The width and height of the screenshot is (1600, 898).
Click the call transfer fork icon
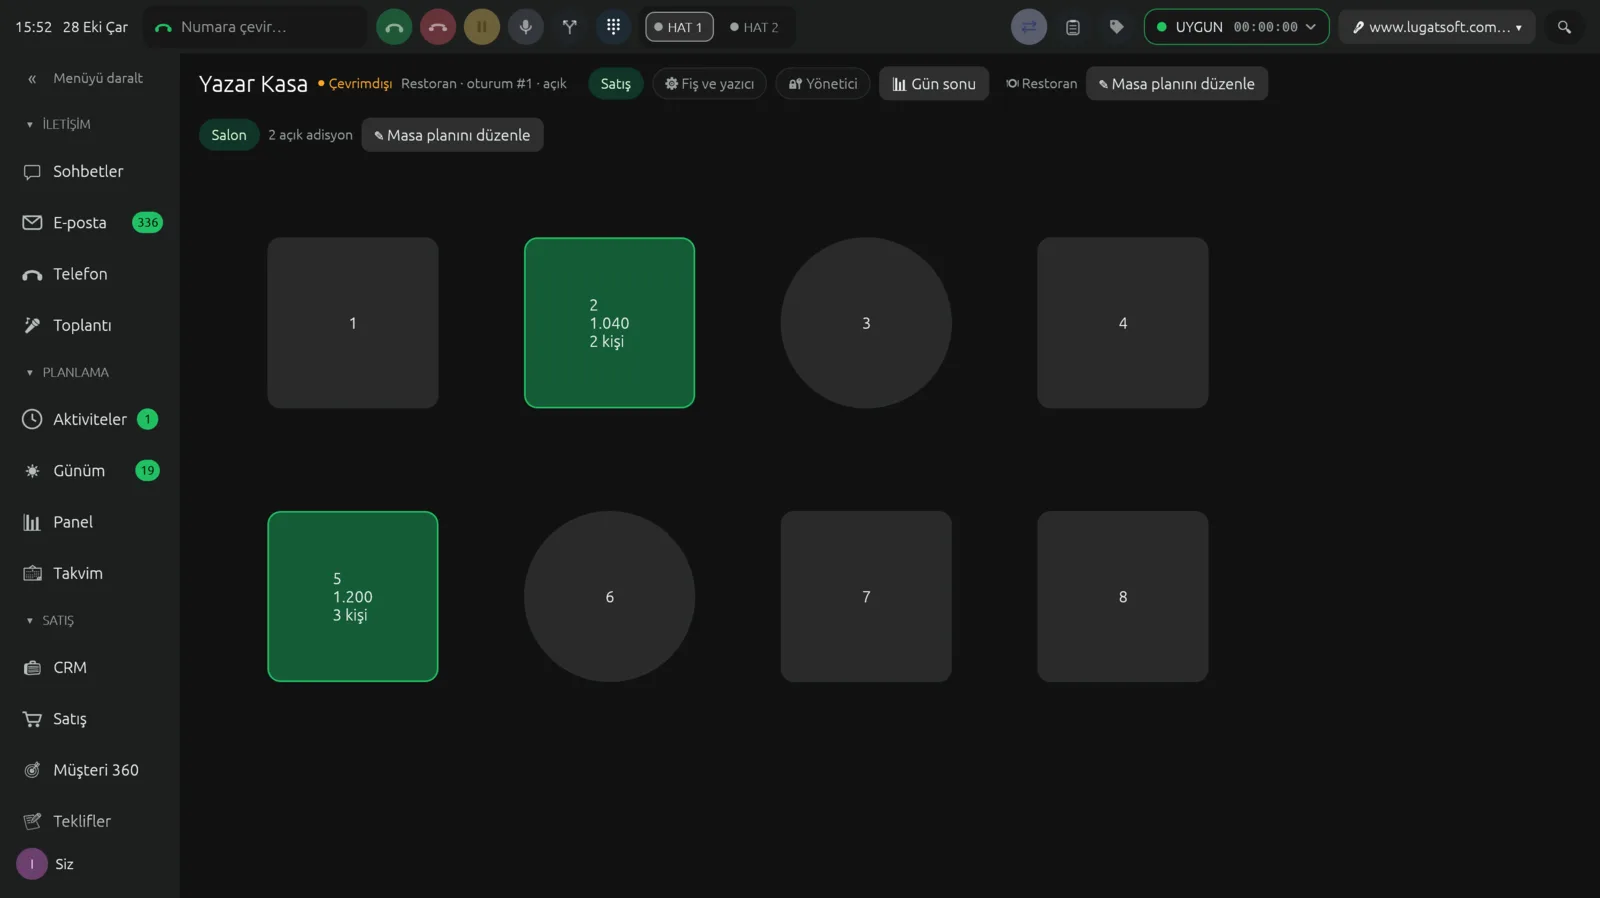coord(570,27)
